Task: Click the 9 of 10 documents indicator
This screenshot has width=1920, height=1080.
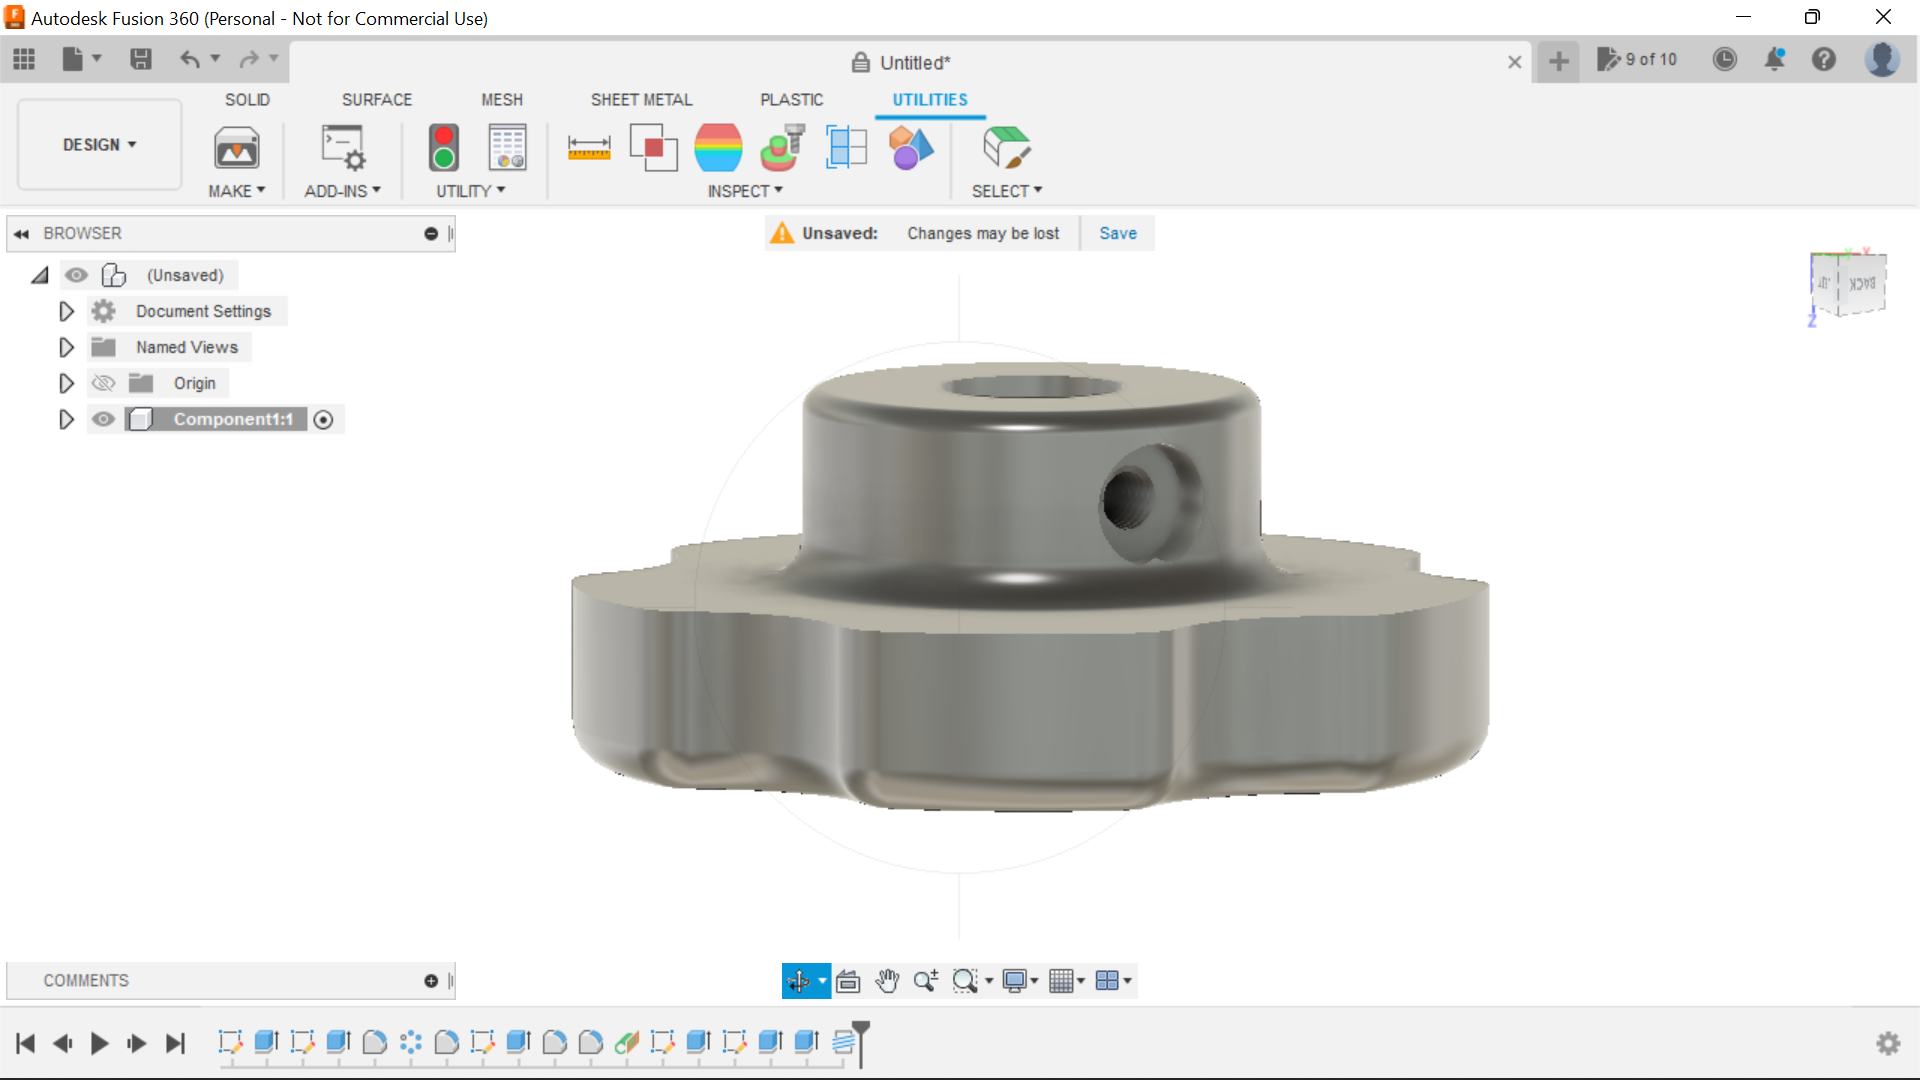Action: pos(1637,60)
